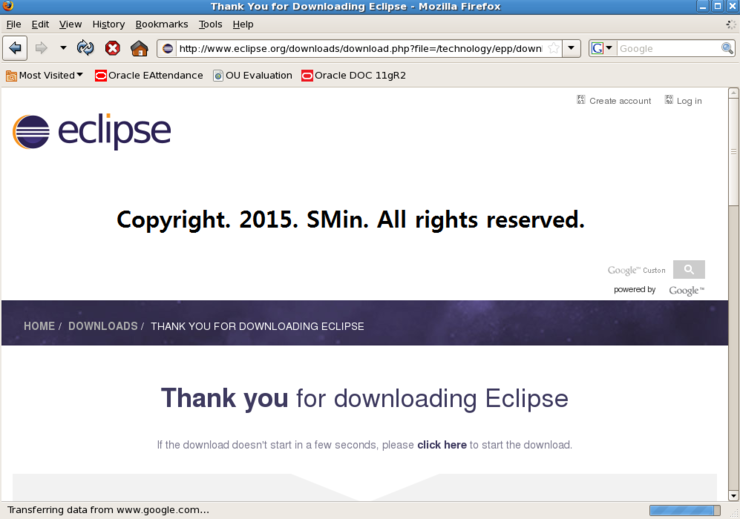The image size is (740, 519).
Task: Click the search magnifier icon in toolbar
Action: pos(727,48)
